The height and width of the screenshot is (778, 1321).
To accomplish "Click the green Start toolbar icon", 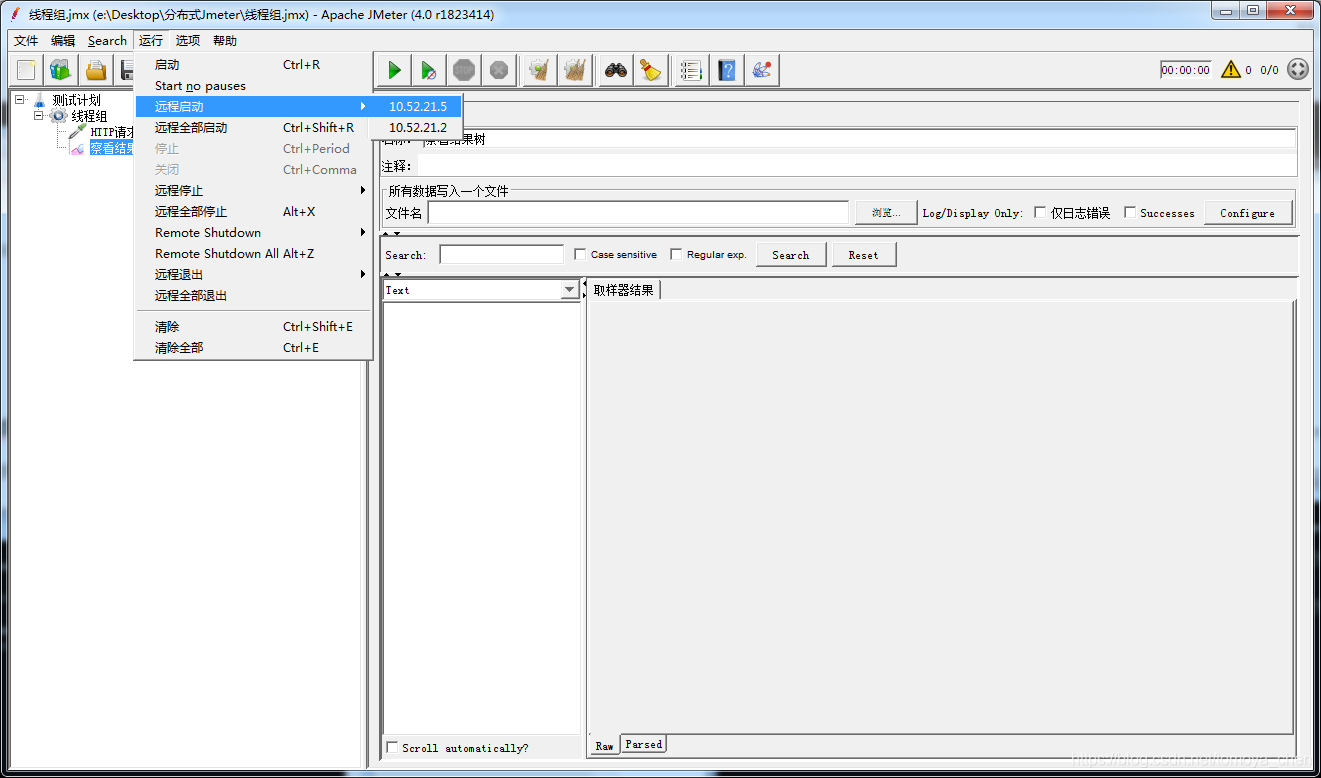I will 394,70.
